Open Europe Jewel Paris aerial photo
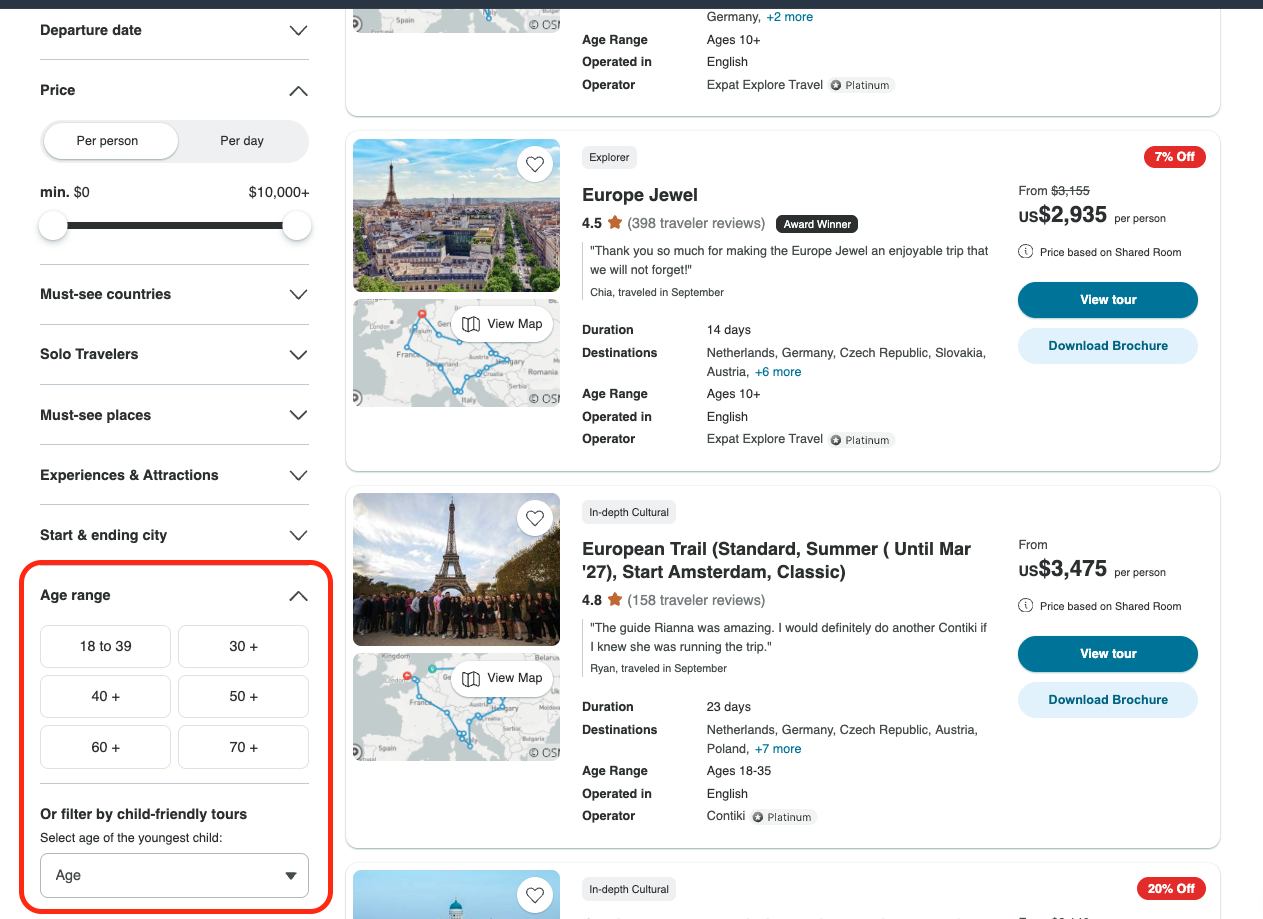This screenshot has height=919, width=1263. 456,215
